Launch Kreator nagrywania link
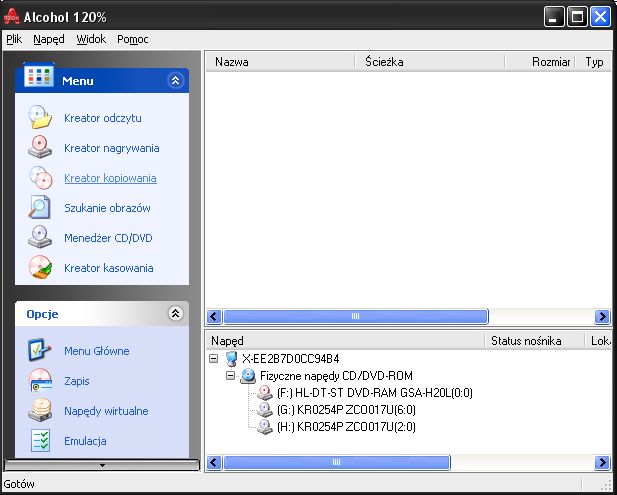 pyautogui.click(x=112, y=148)
